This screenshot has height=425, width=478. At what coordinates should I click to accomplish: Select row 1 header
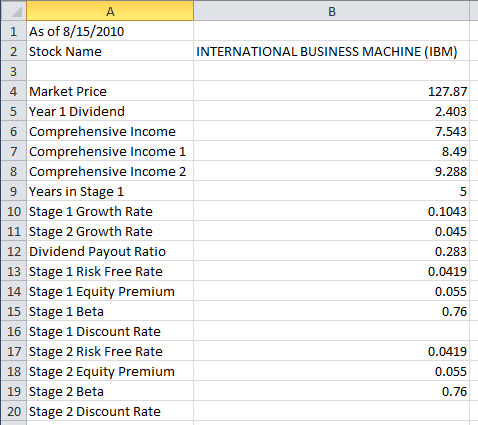[14, 31]
